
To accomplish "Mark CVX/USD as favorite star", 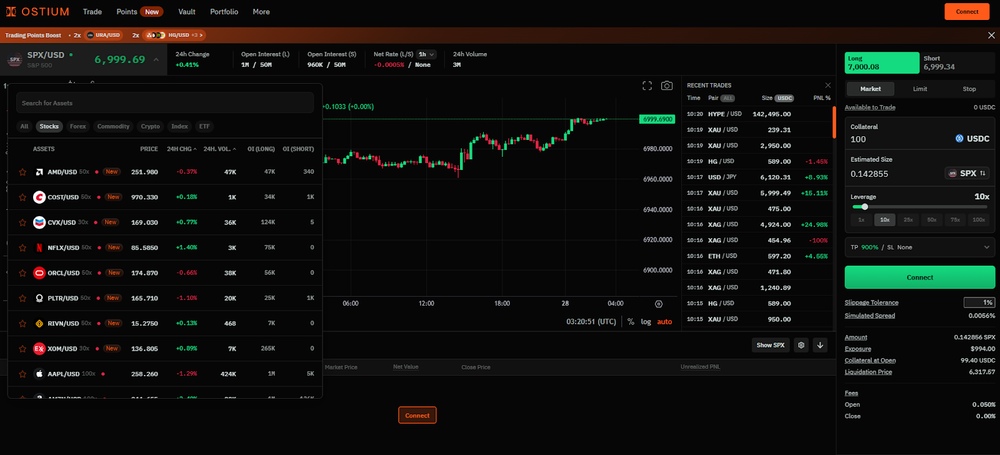I will pyautogui.click(x=22, y=222).
